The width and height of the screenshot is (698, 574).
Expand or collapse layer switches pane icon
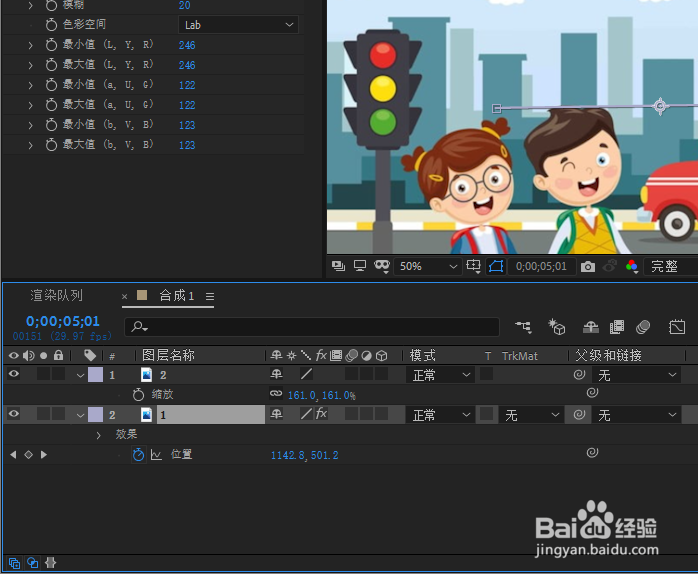14,563
